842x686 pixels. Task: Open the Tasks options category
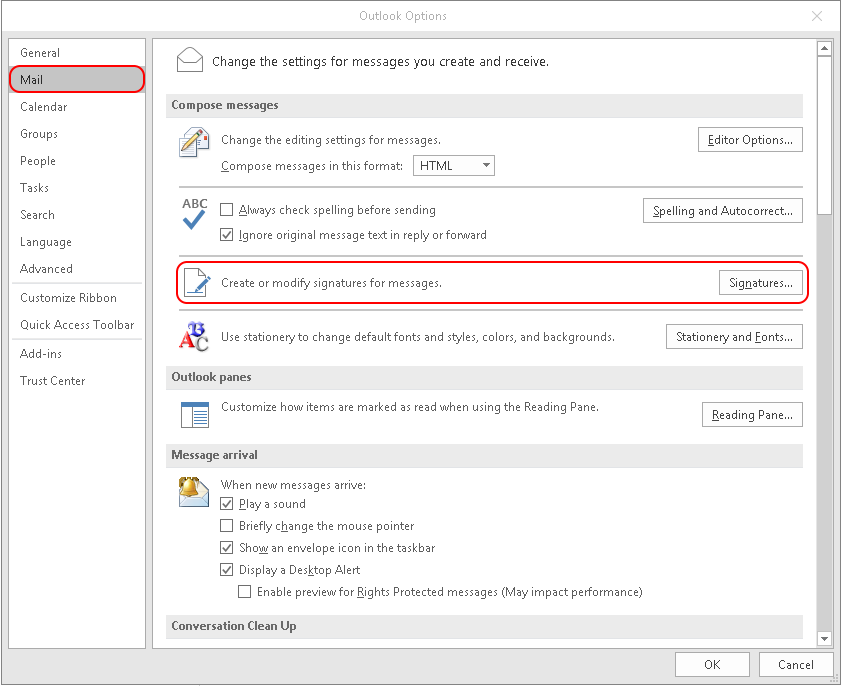click(x=77, y=187)
